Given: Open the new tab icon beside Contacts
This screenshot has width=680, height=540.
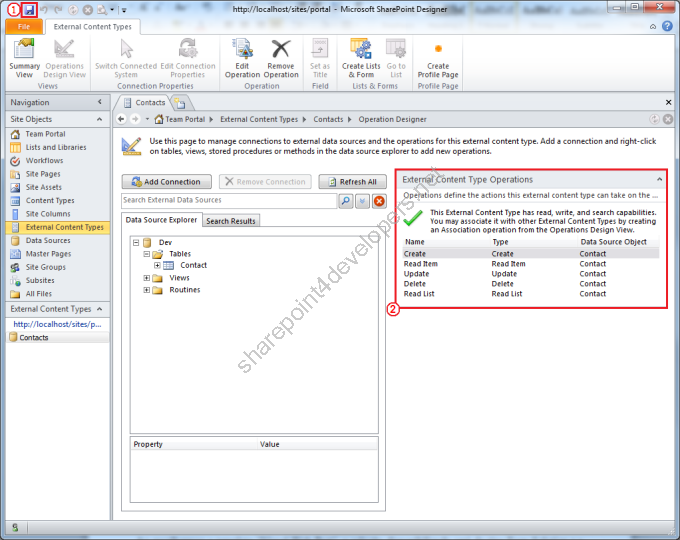Looking at the screenshot, I should (x=180, y=103).
